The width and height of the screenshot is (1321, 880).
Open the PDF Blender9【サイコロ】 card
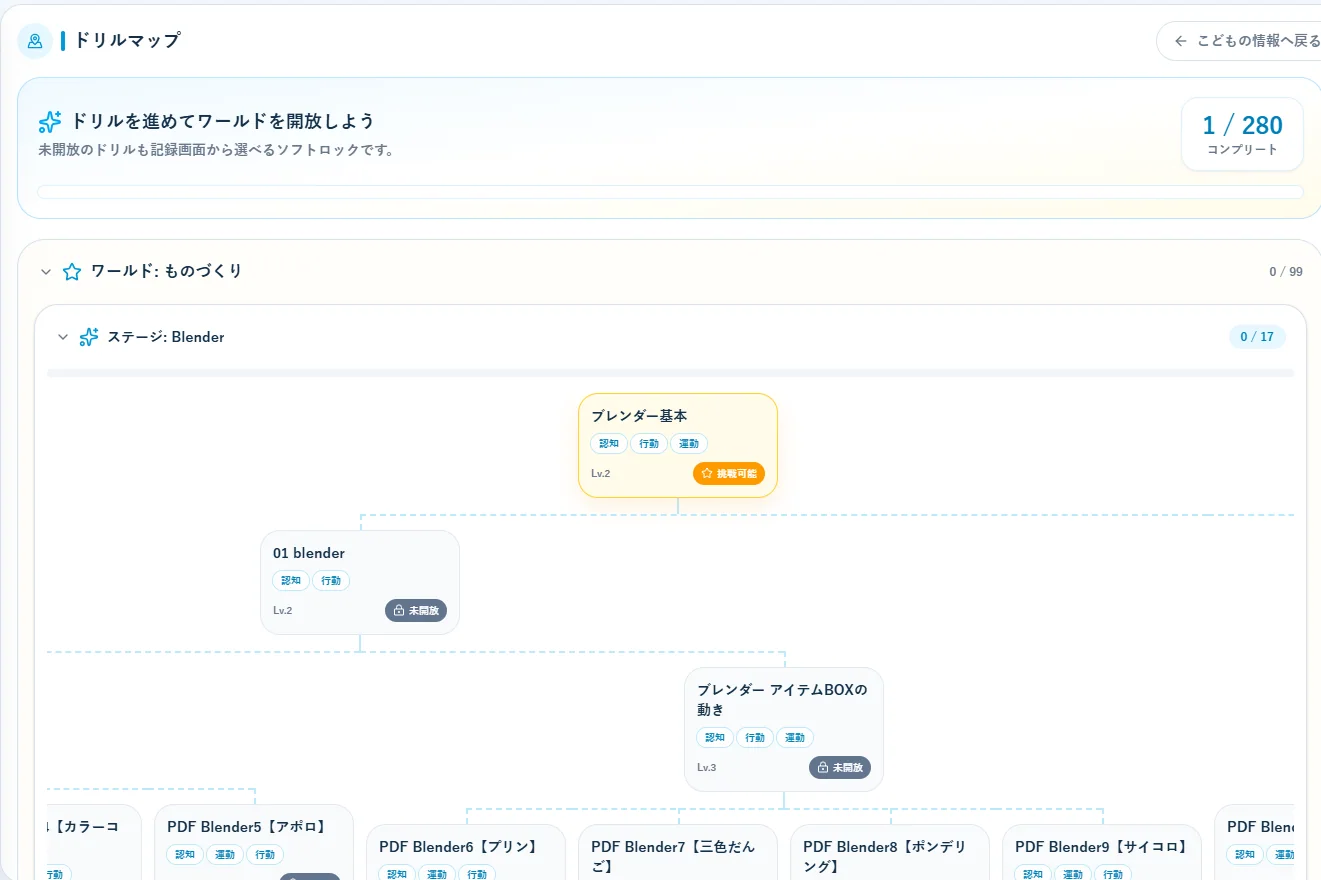coord(1102,852)
